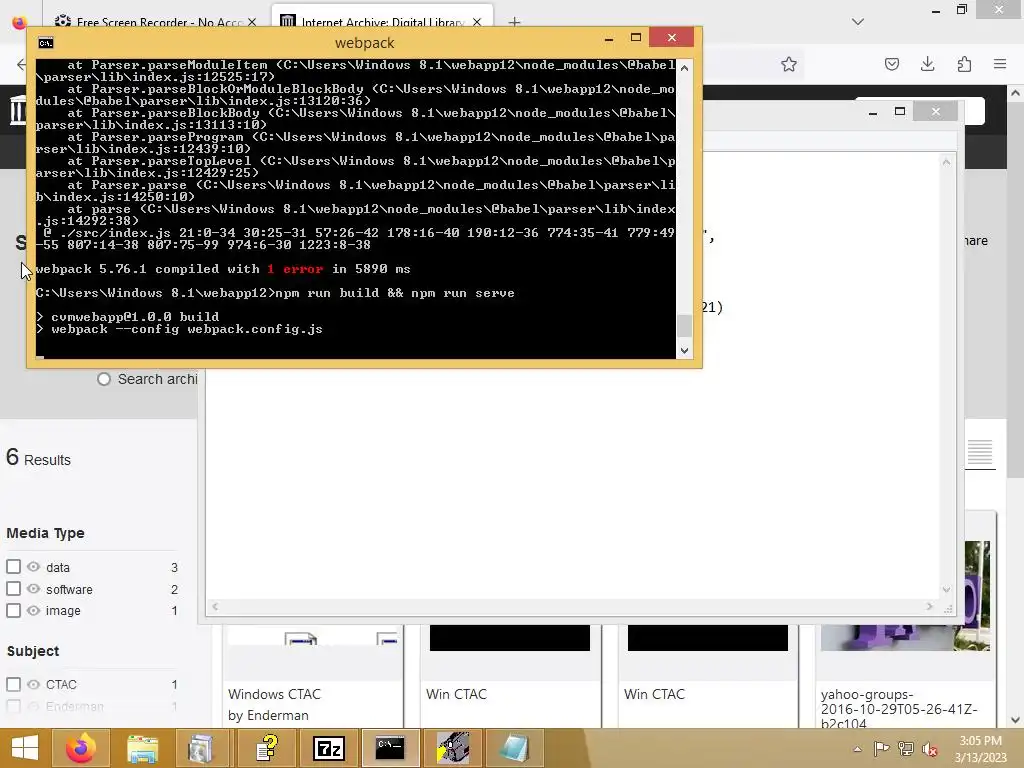Toggle the eye icon next to software

click(x=33, y=588)
